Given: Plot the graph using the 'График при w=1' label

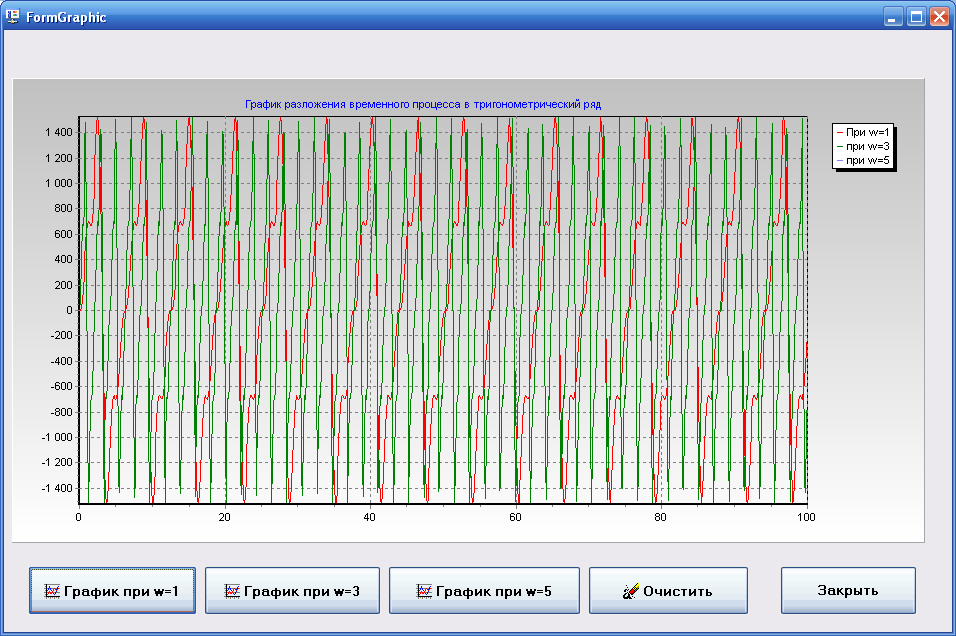Looking at the screenshot, I should pyautogui.click(x=121, y=591).
